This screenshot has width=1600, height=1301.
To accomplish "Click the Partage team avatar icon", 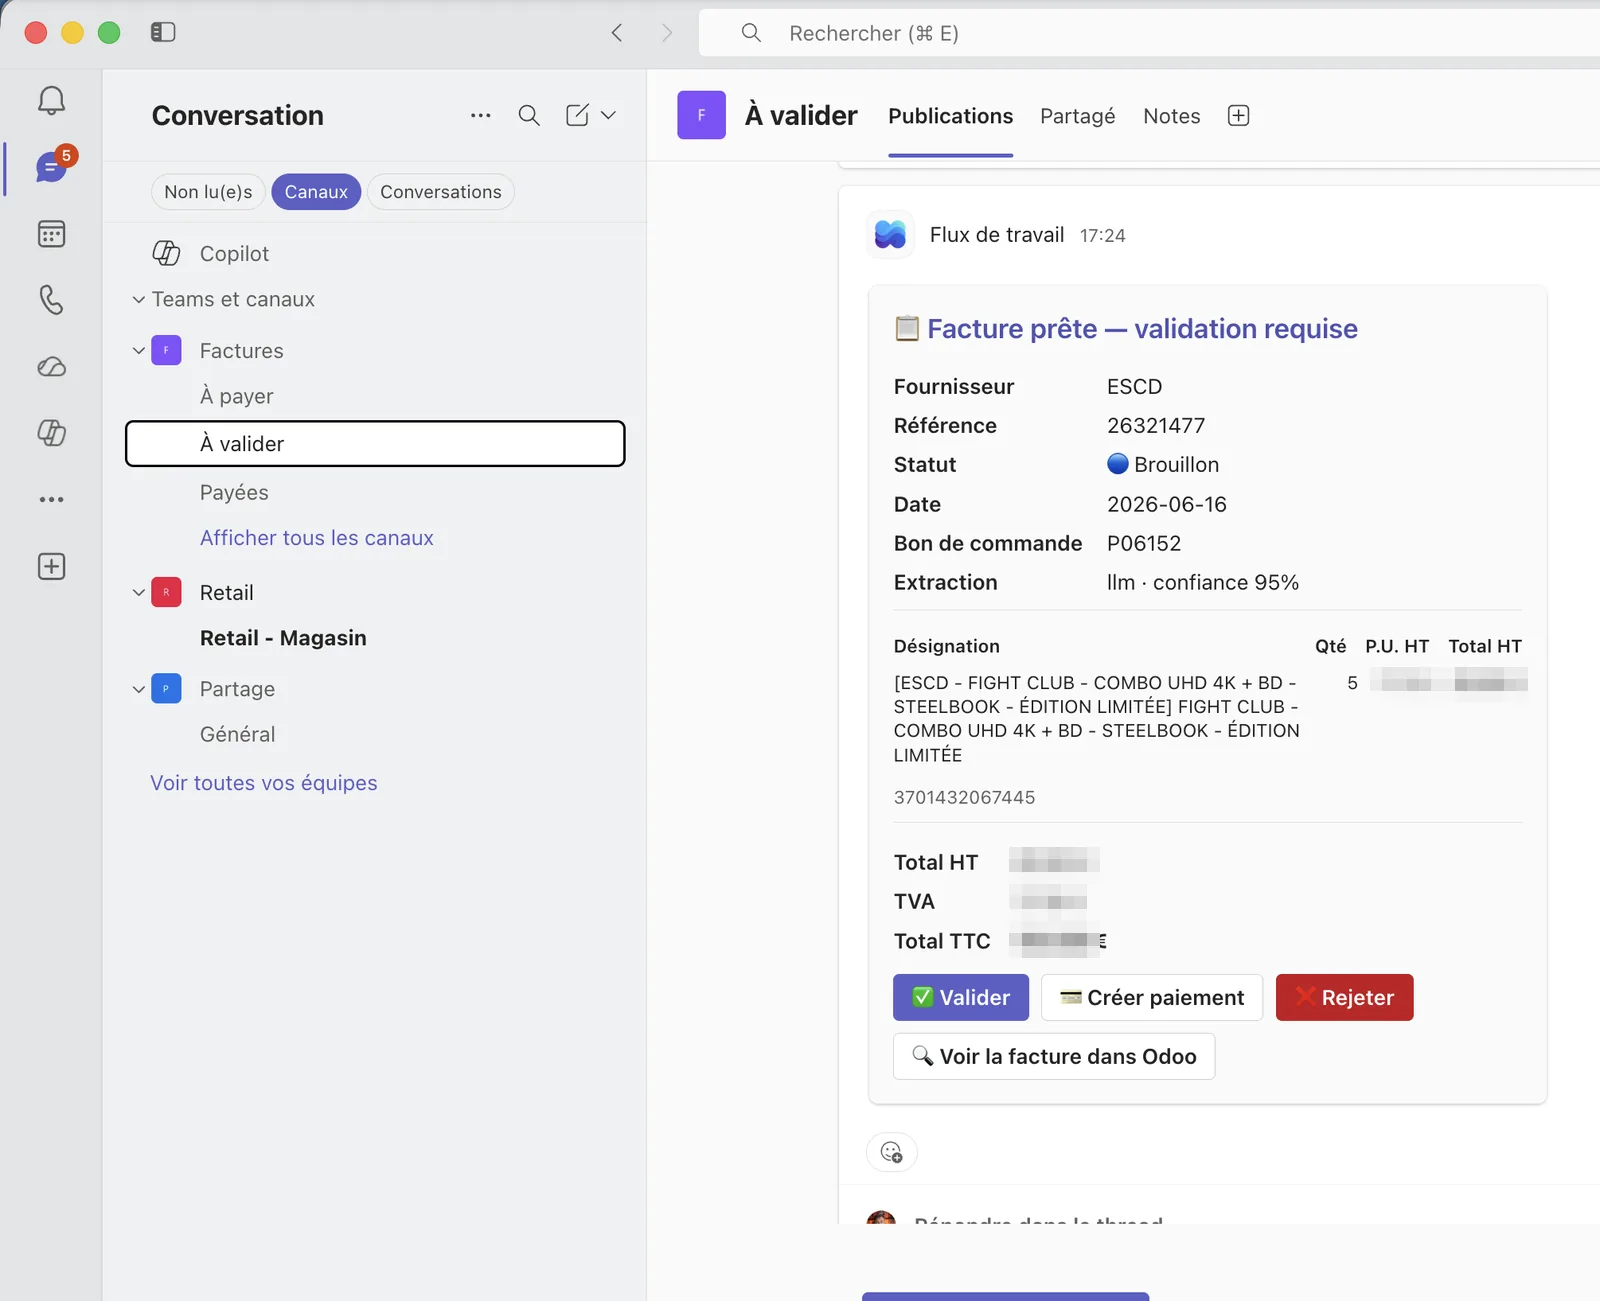I will (166, 688).
